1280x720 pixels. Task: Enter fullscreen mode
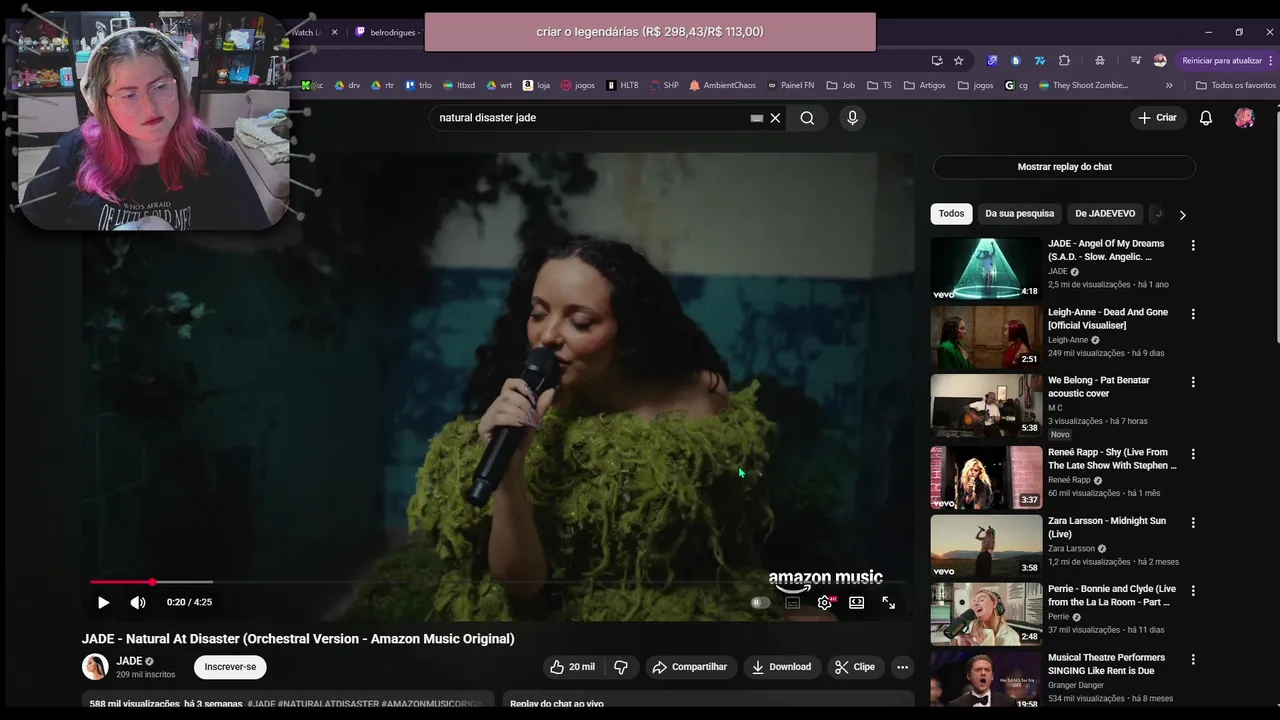(888, 603)
